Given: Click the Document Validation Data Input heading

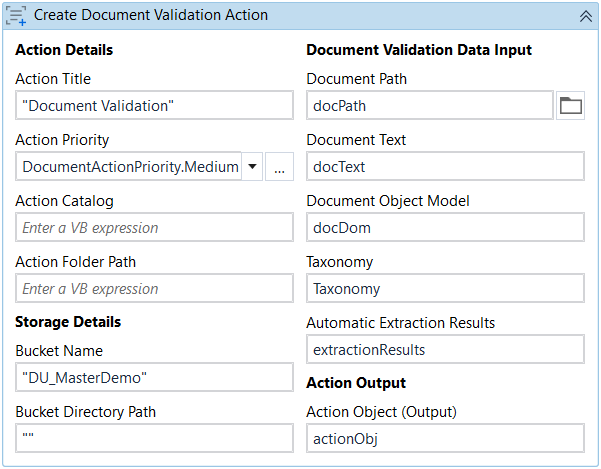Looking at the screenshot, I should pyautogui.click(x=419, y=50).
